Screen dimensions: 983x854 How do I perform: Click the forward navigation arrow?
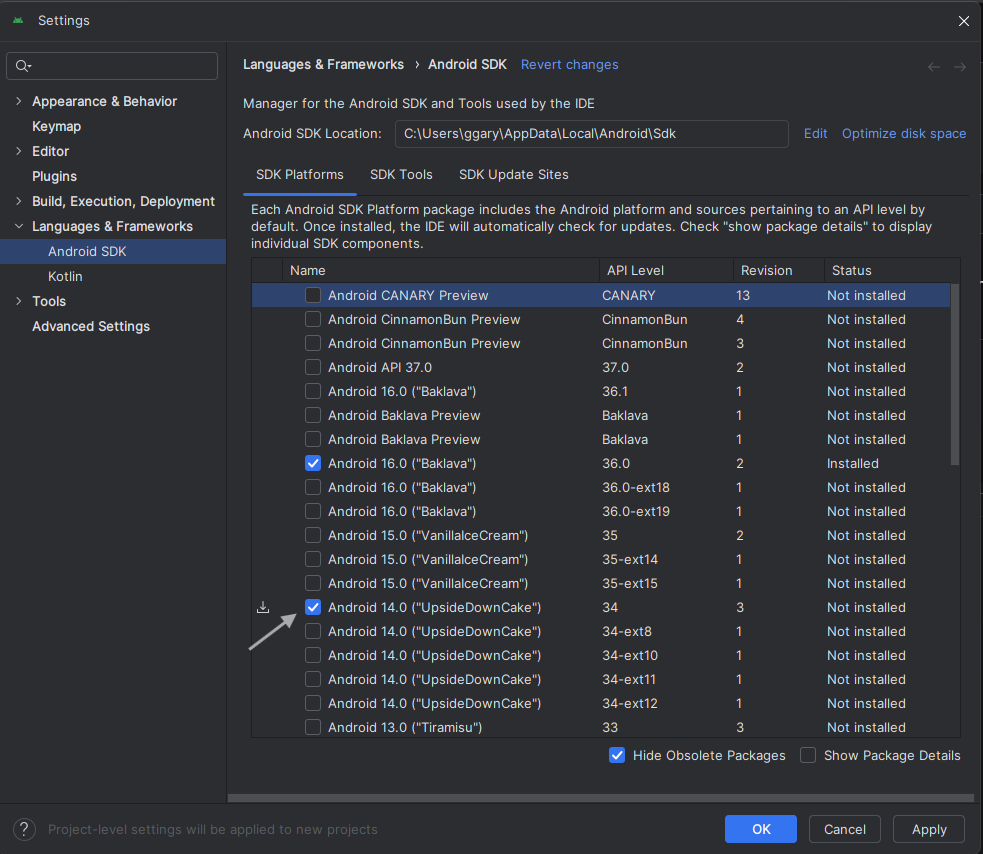click(960, 67)
